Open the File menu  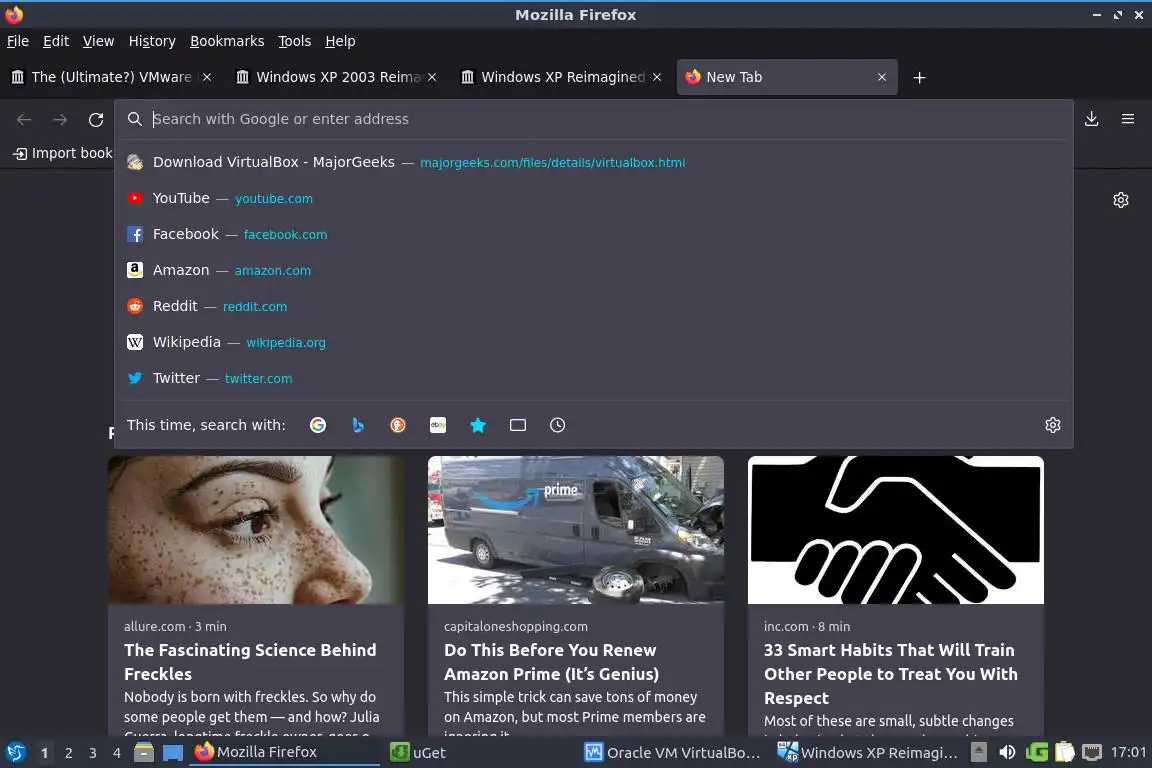pyautogui.click(x=18, y=41)
